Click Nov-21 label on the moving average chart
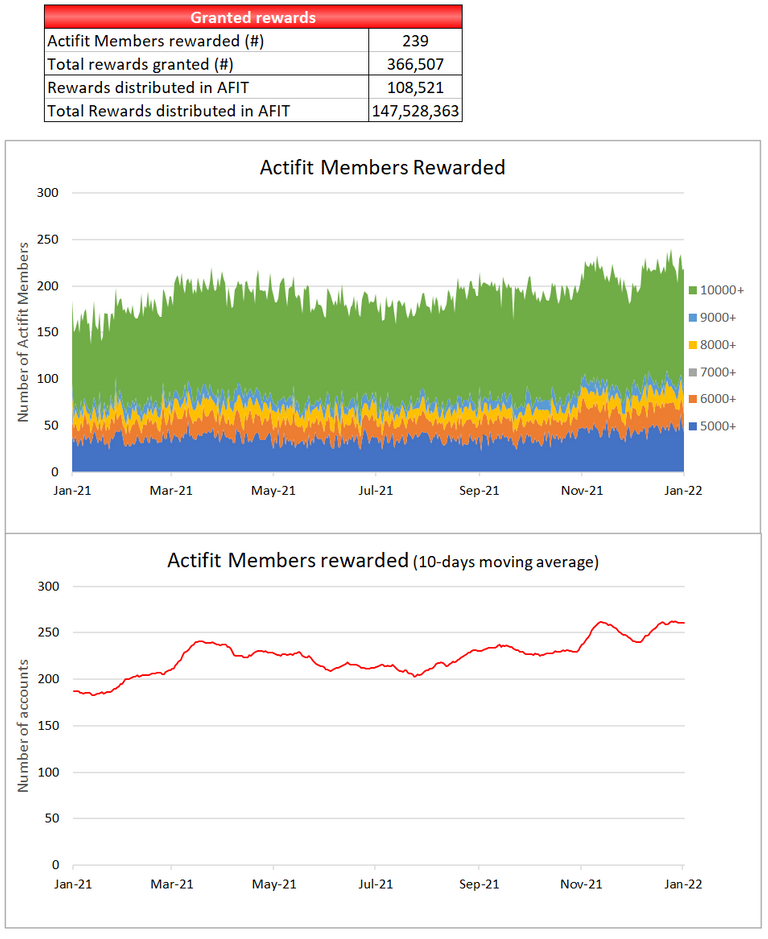768x939 pixels. click(581, 884)
